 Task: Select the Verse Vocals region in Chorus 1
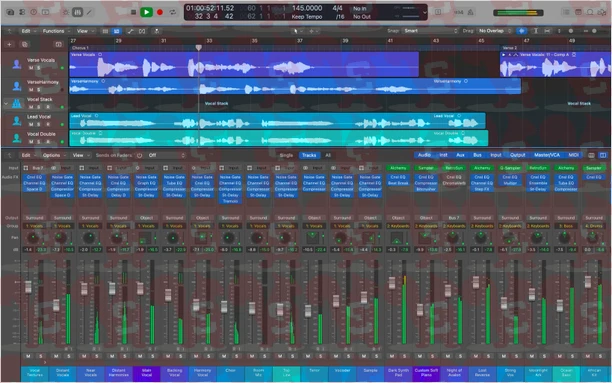[244, 64]
